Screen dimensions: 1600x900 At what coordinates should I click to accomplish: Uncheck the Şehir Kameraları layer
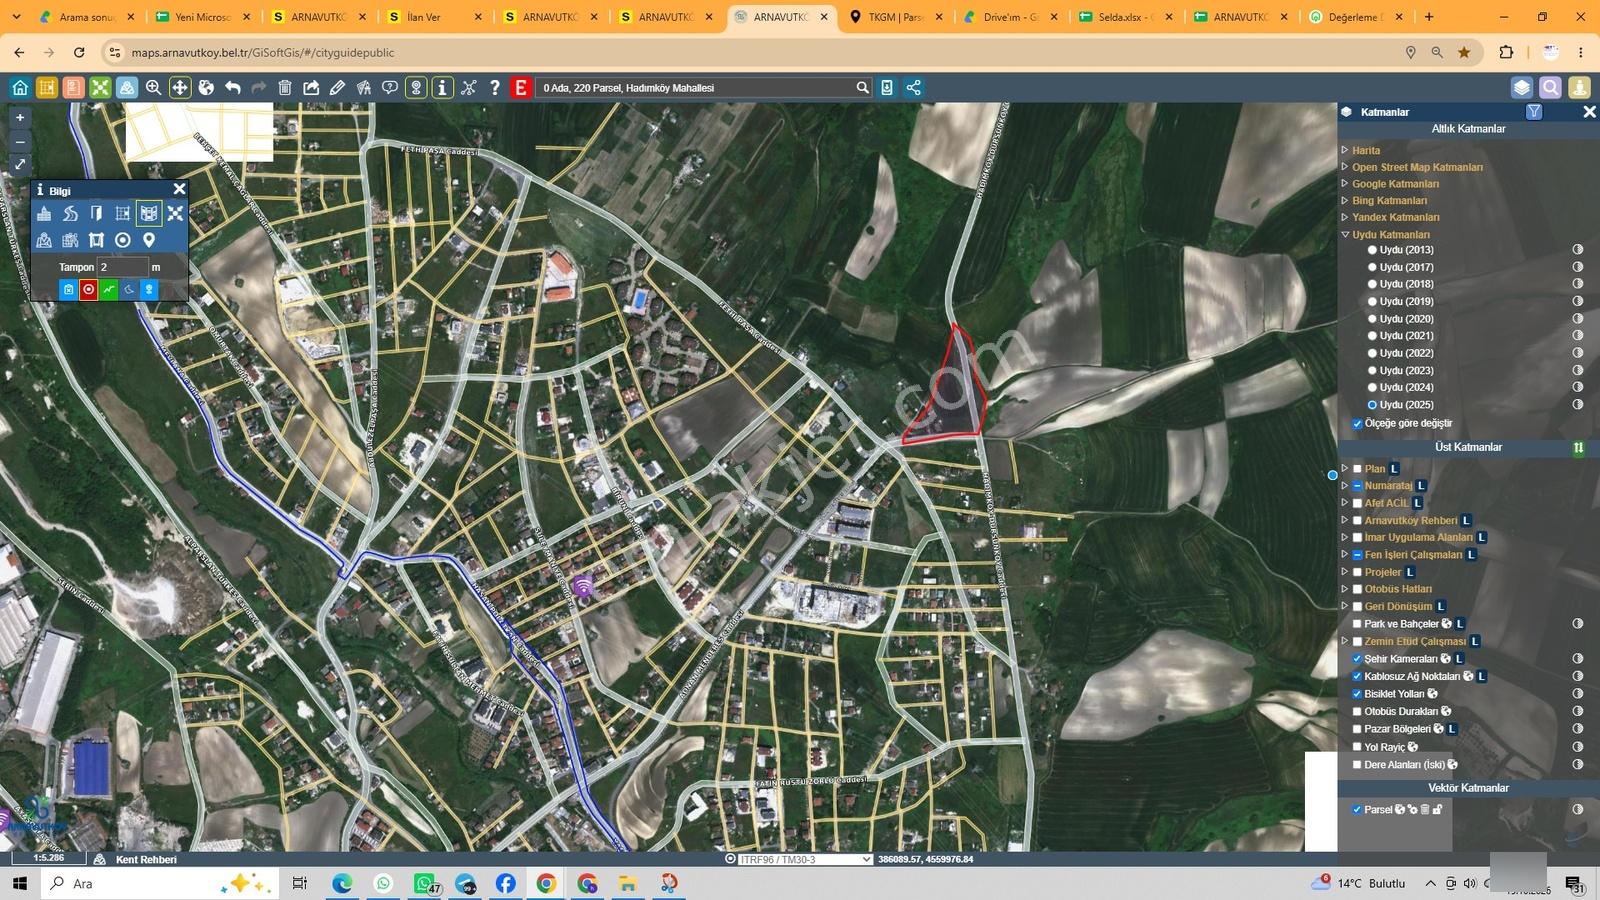pos(1357,659)
